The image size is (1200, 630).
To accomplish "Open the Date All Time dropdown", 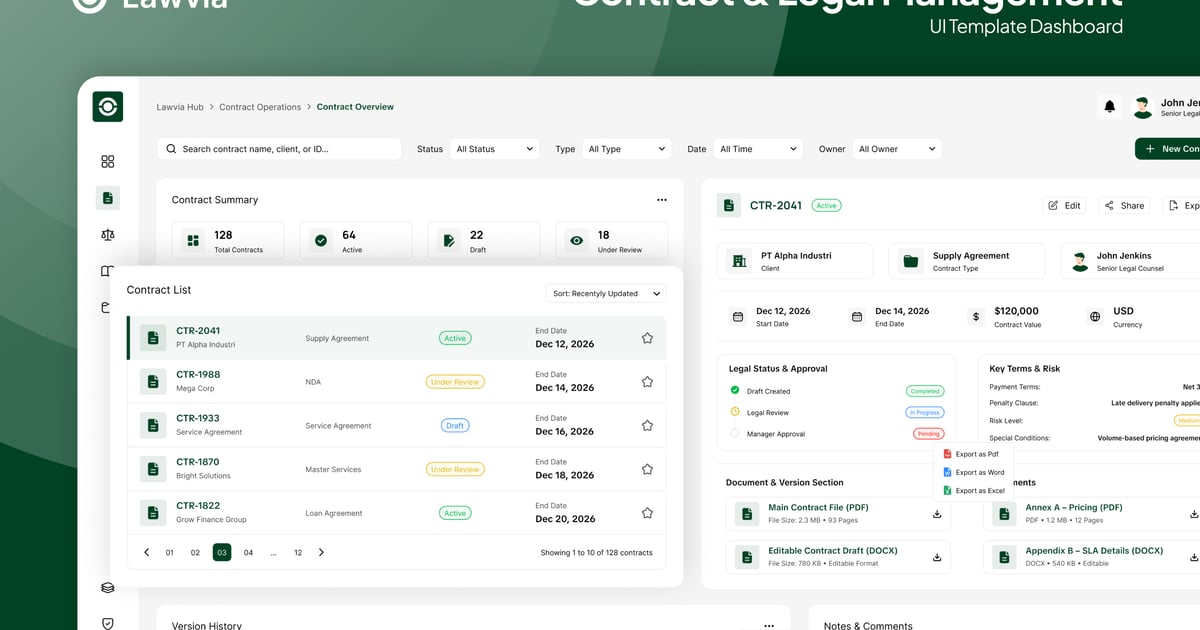I will 758,149.
